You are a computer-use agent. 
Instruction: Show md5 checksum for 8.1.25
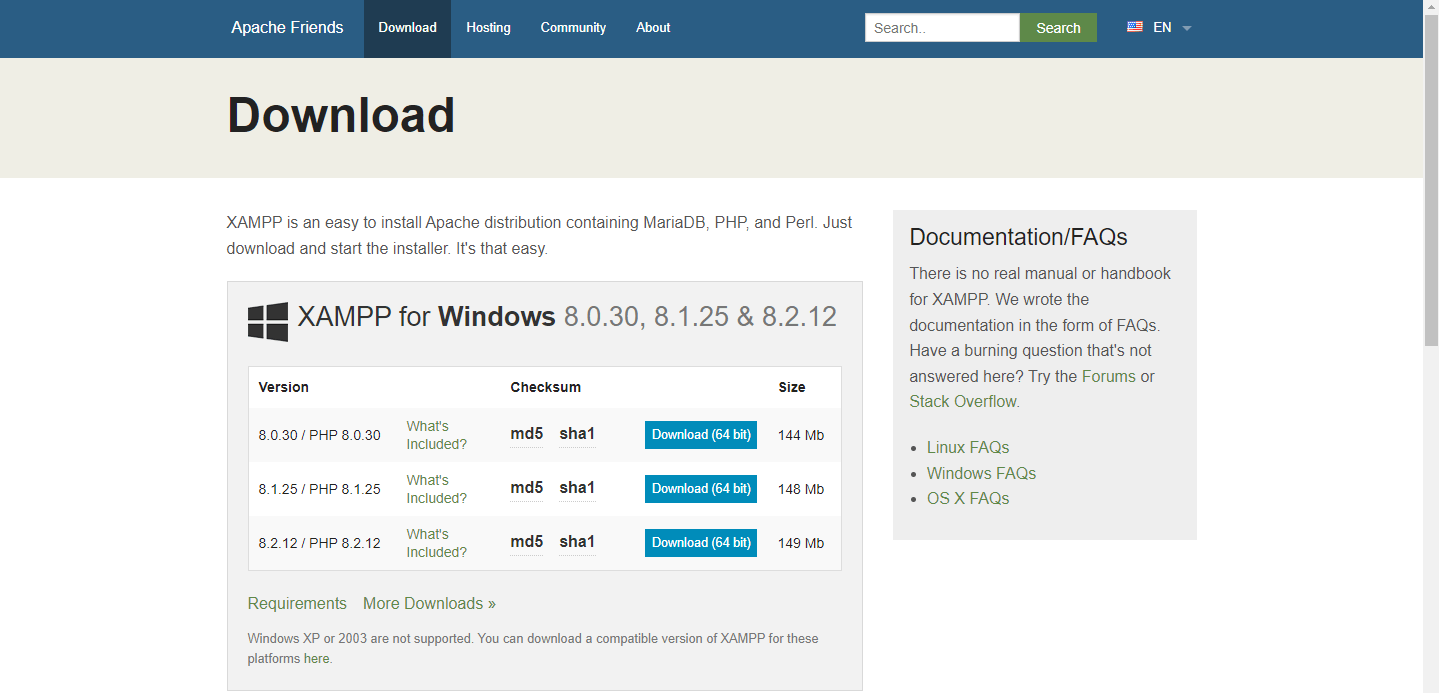pyautogui.click(x=527, y=488)
